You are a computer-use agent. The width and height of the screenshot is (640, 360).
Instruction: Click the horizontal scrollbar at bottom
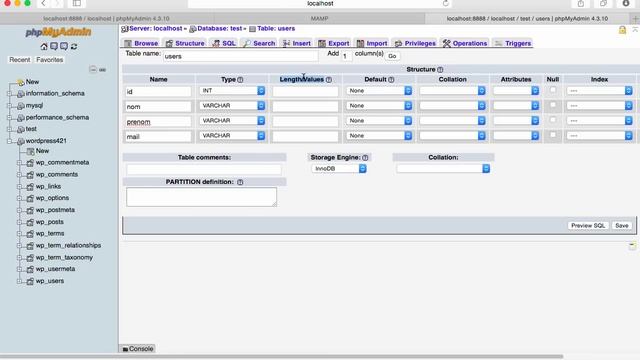[282, 356]
